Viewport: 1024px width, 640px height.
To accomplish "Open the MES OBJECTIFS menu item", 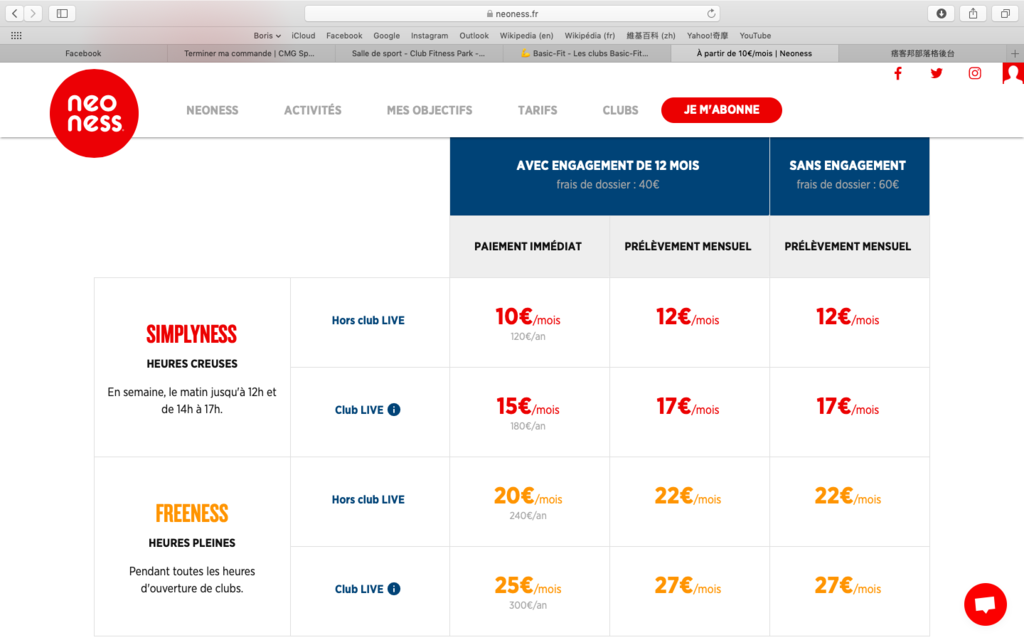I will click(x=429, y=110).
